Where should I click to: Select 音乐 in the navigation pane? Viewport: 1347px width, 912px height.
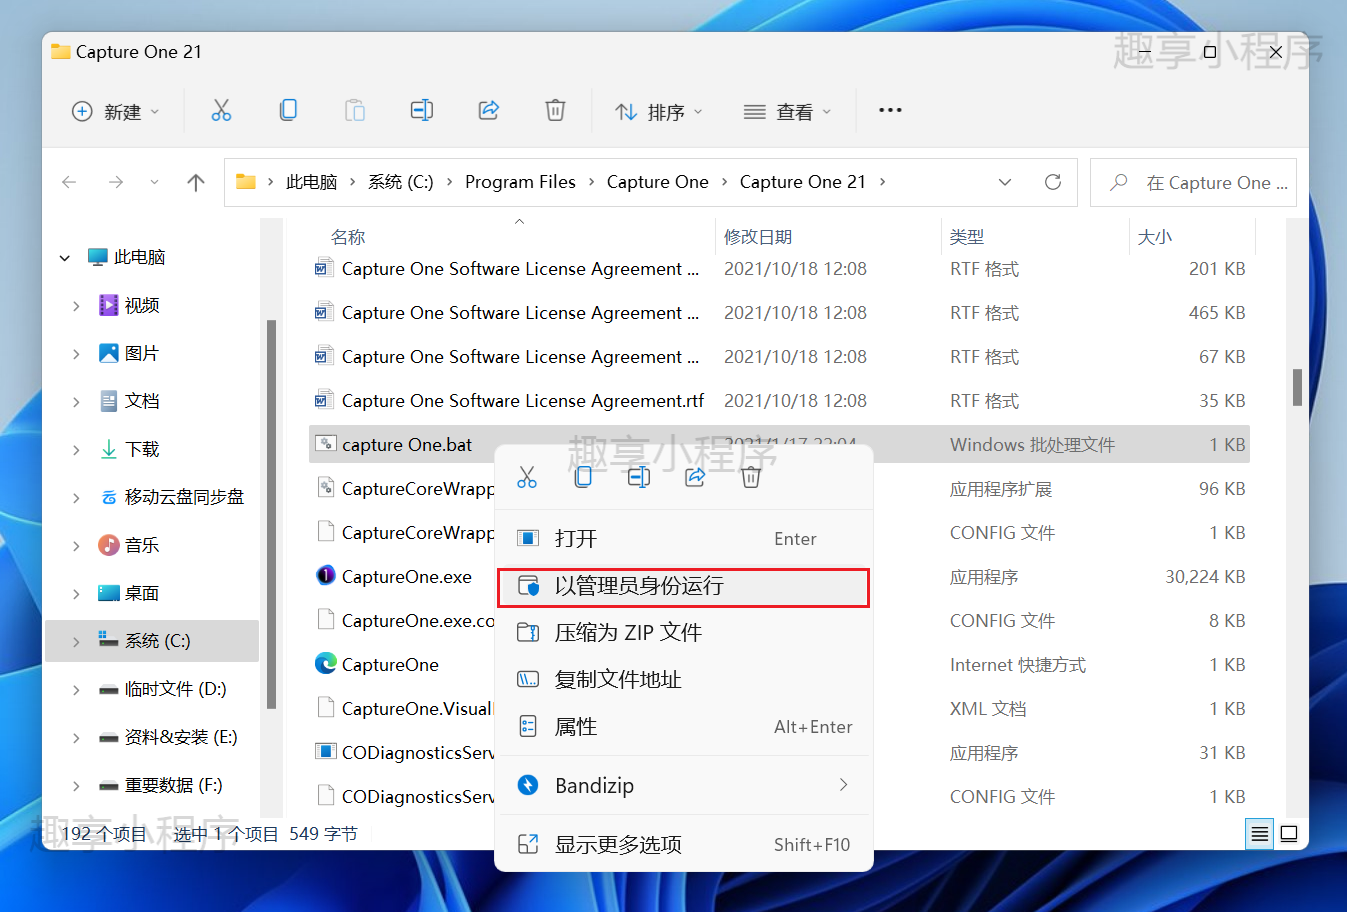[142, 545]
